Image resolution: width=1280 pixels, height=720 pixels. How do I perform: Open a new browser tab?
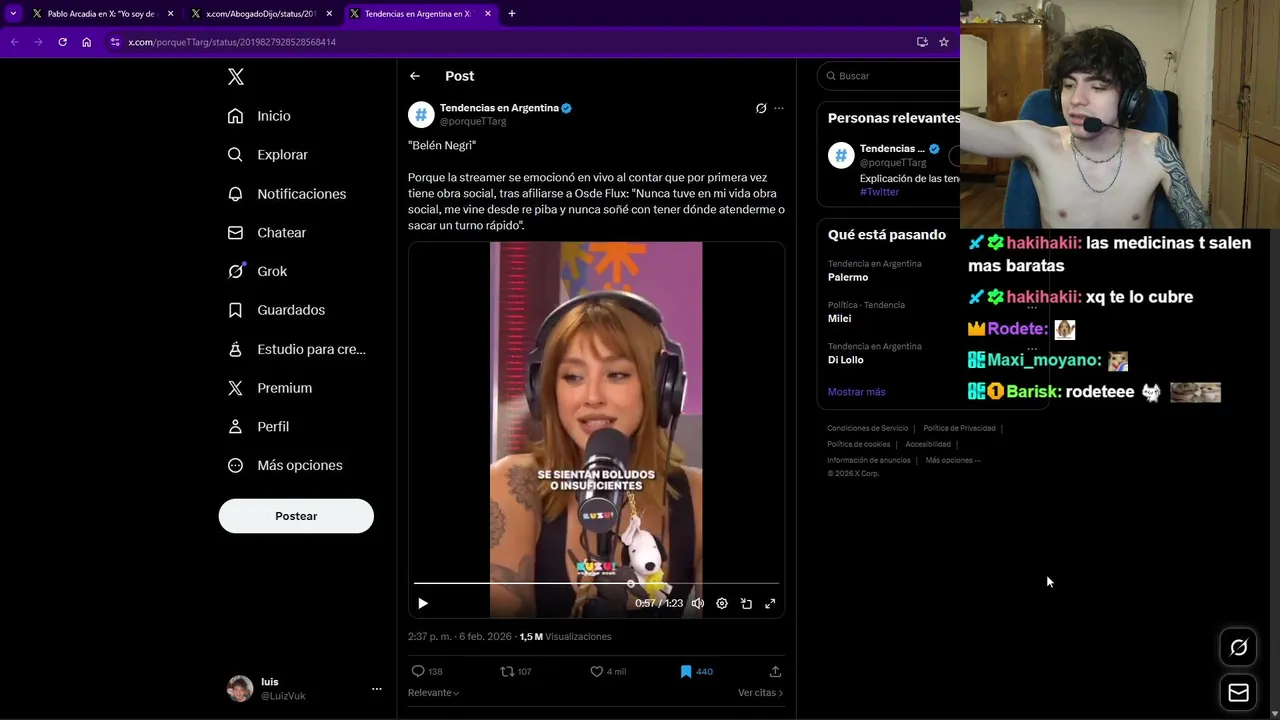[x=512, y=14]
